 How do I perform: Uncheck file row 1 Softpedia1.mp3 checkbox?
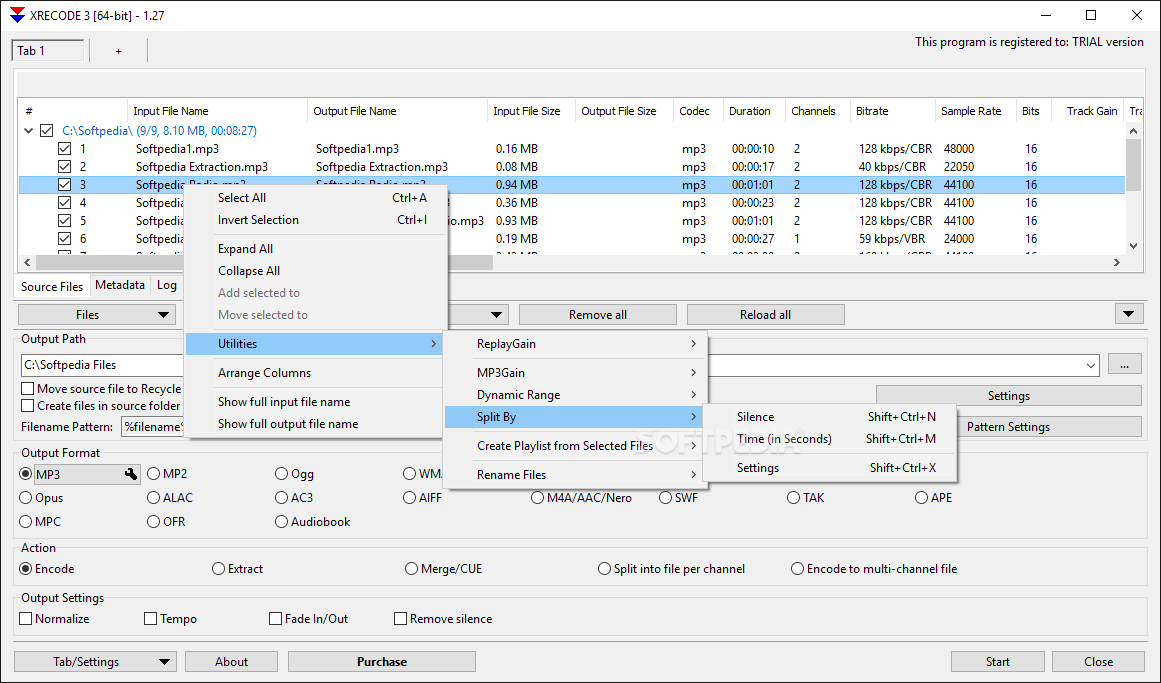[x=64, y=149]
